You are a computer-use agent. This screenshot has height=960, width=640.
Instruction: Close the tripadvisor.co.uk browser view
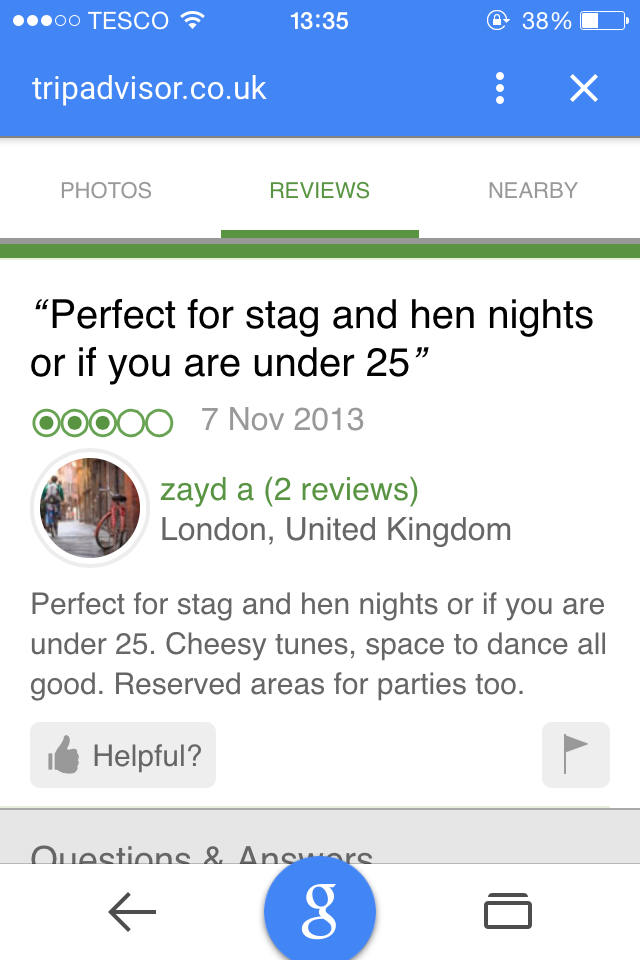(x=584, y=89)
